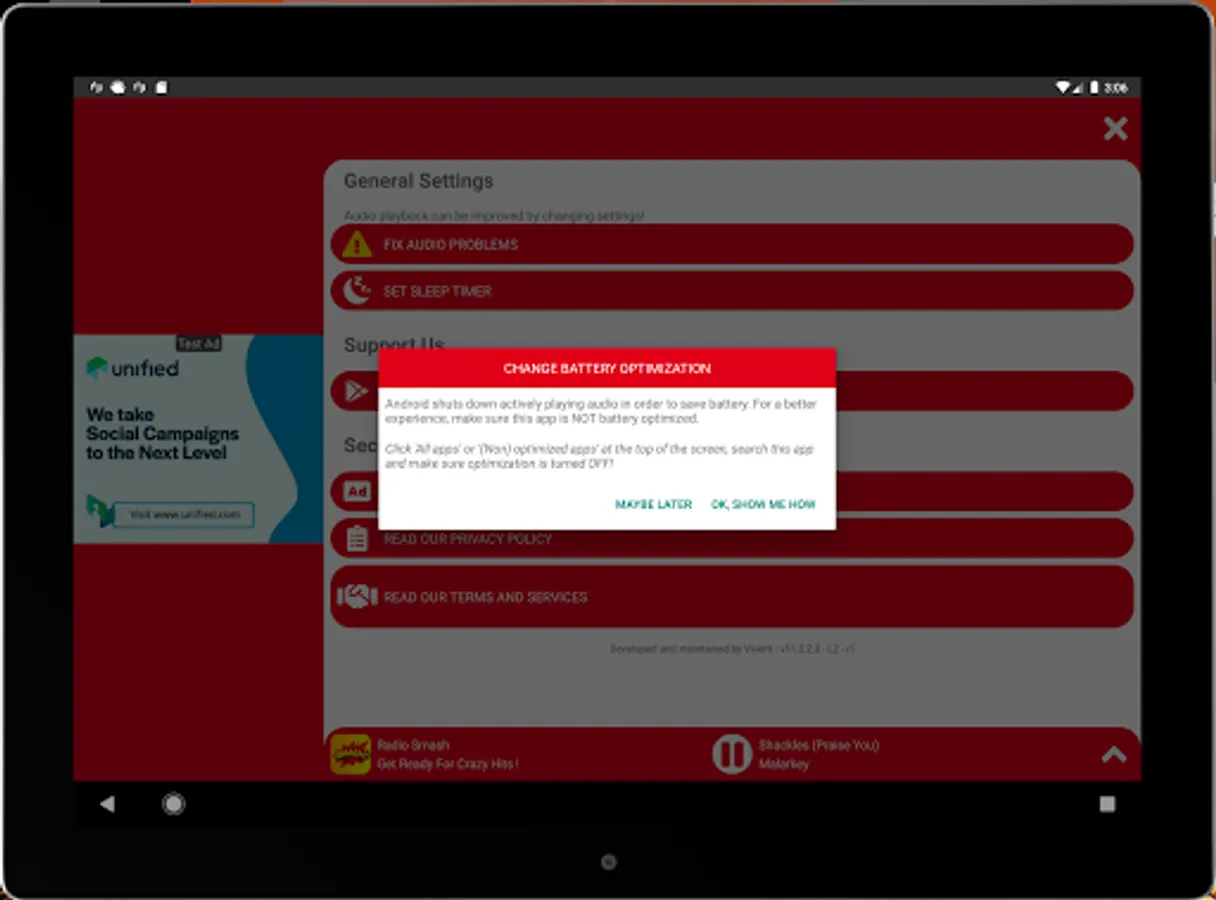The width and height of the screenshot is (1216, 900).
Task: Click the clipboard icon beside privacy policy
Action: pyautogui.click(x=357, y=538)
